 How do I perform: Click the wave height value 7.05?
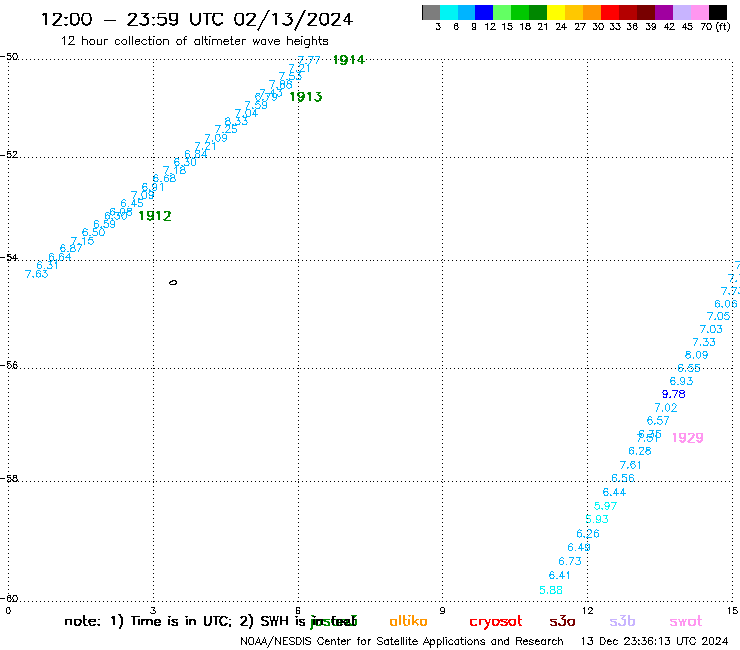(718, 316)
